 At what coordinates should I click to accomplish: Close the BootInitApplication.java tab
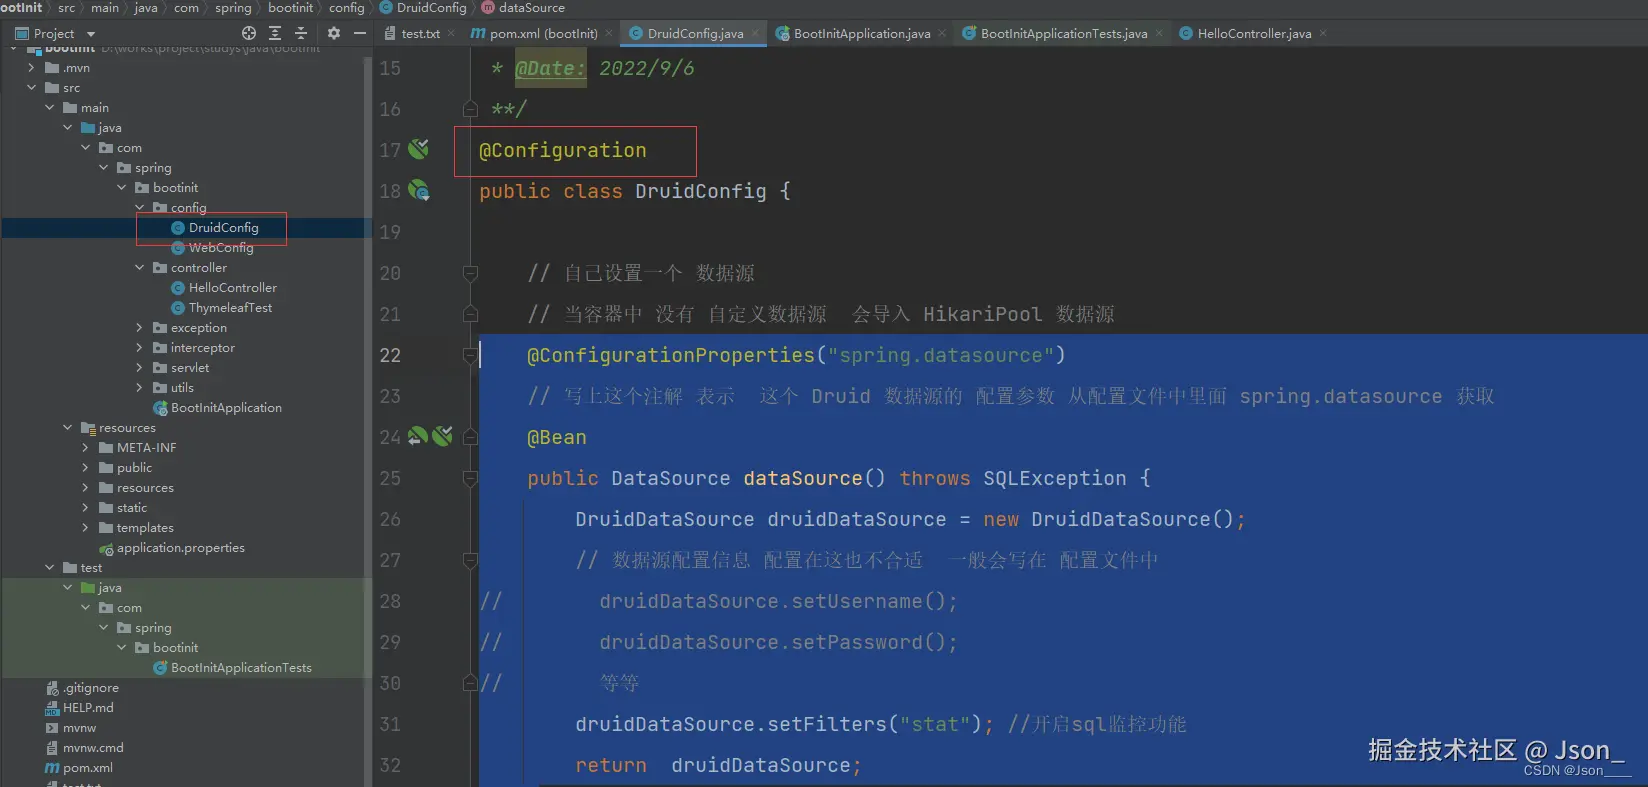pyautogui.click(x=942, y=34)
